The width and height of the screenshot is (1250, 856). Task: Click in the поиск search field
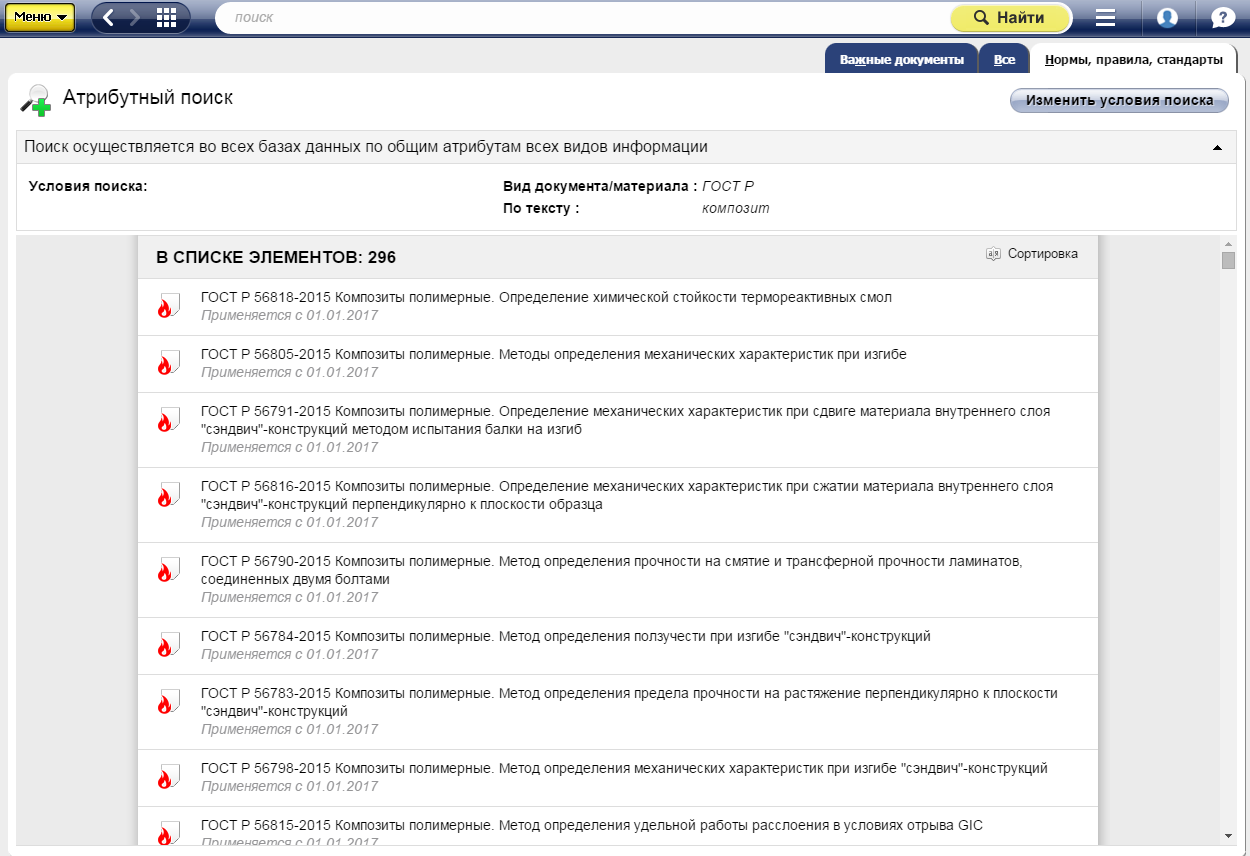(x=580, y=18)
